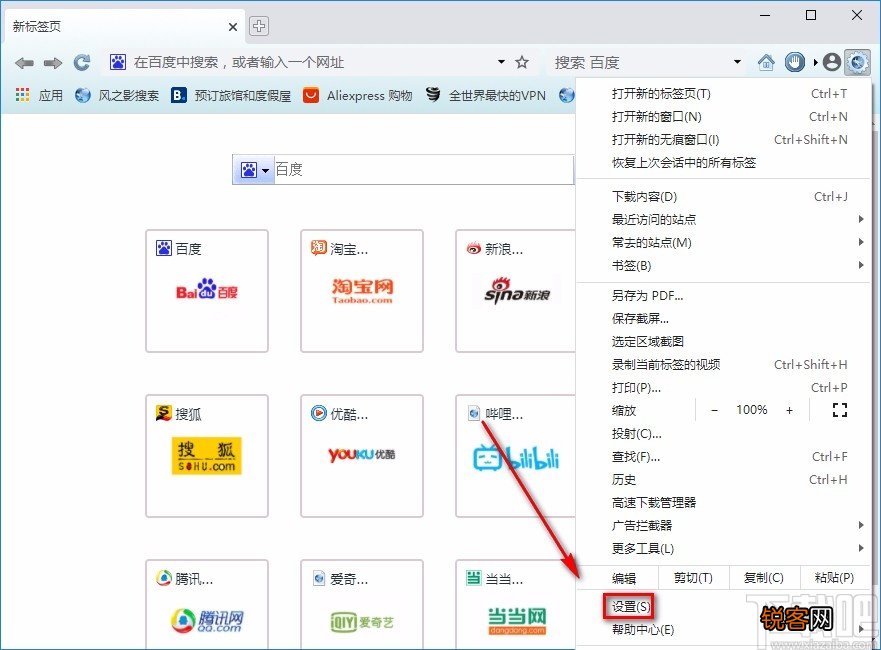
Task: Expand 更多工具(L) submenu
Action: 724,549
